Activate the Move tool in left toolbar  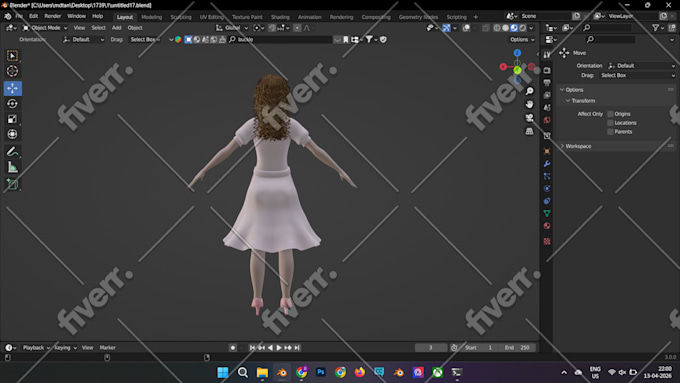click(x=13, y=88)
